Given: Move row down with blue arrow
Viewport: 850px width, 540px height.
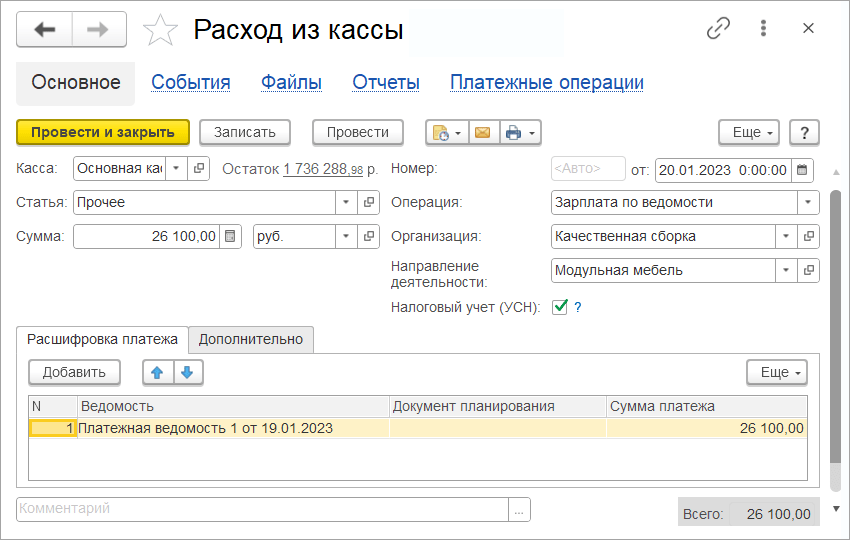Looking at the screenshot, I should pyautogui.click(x=189, y=372).
